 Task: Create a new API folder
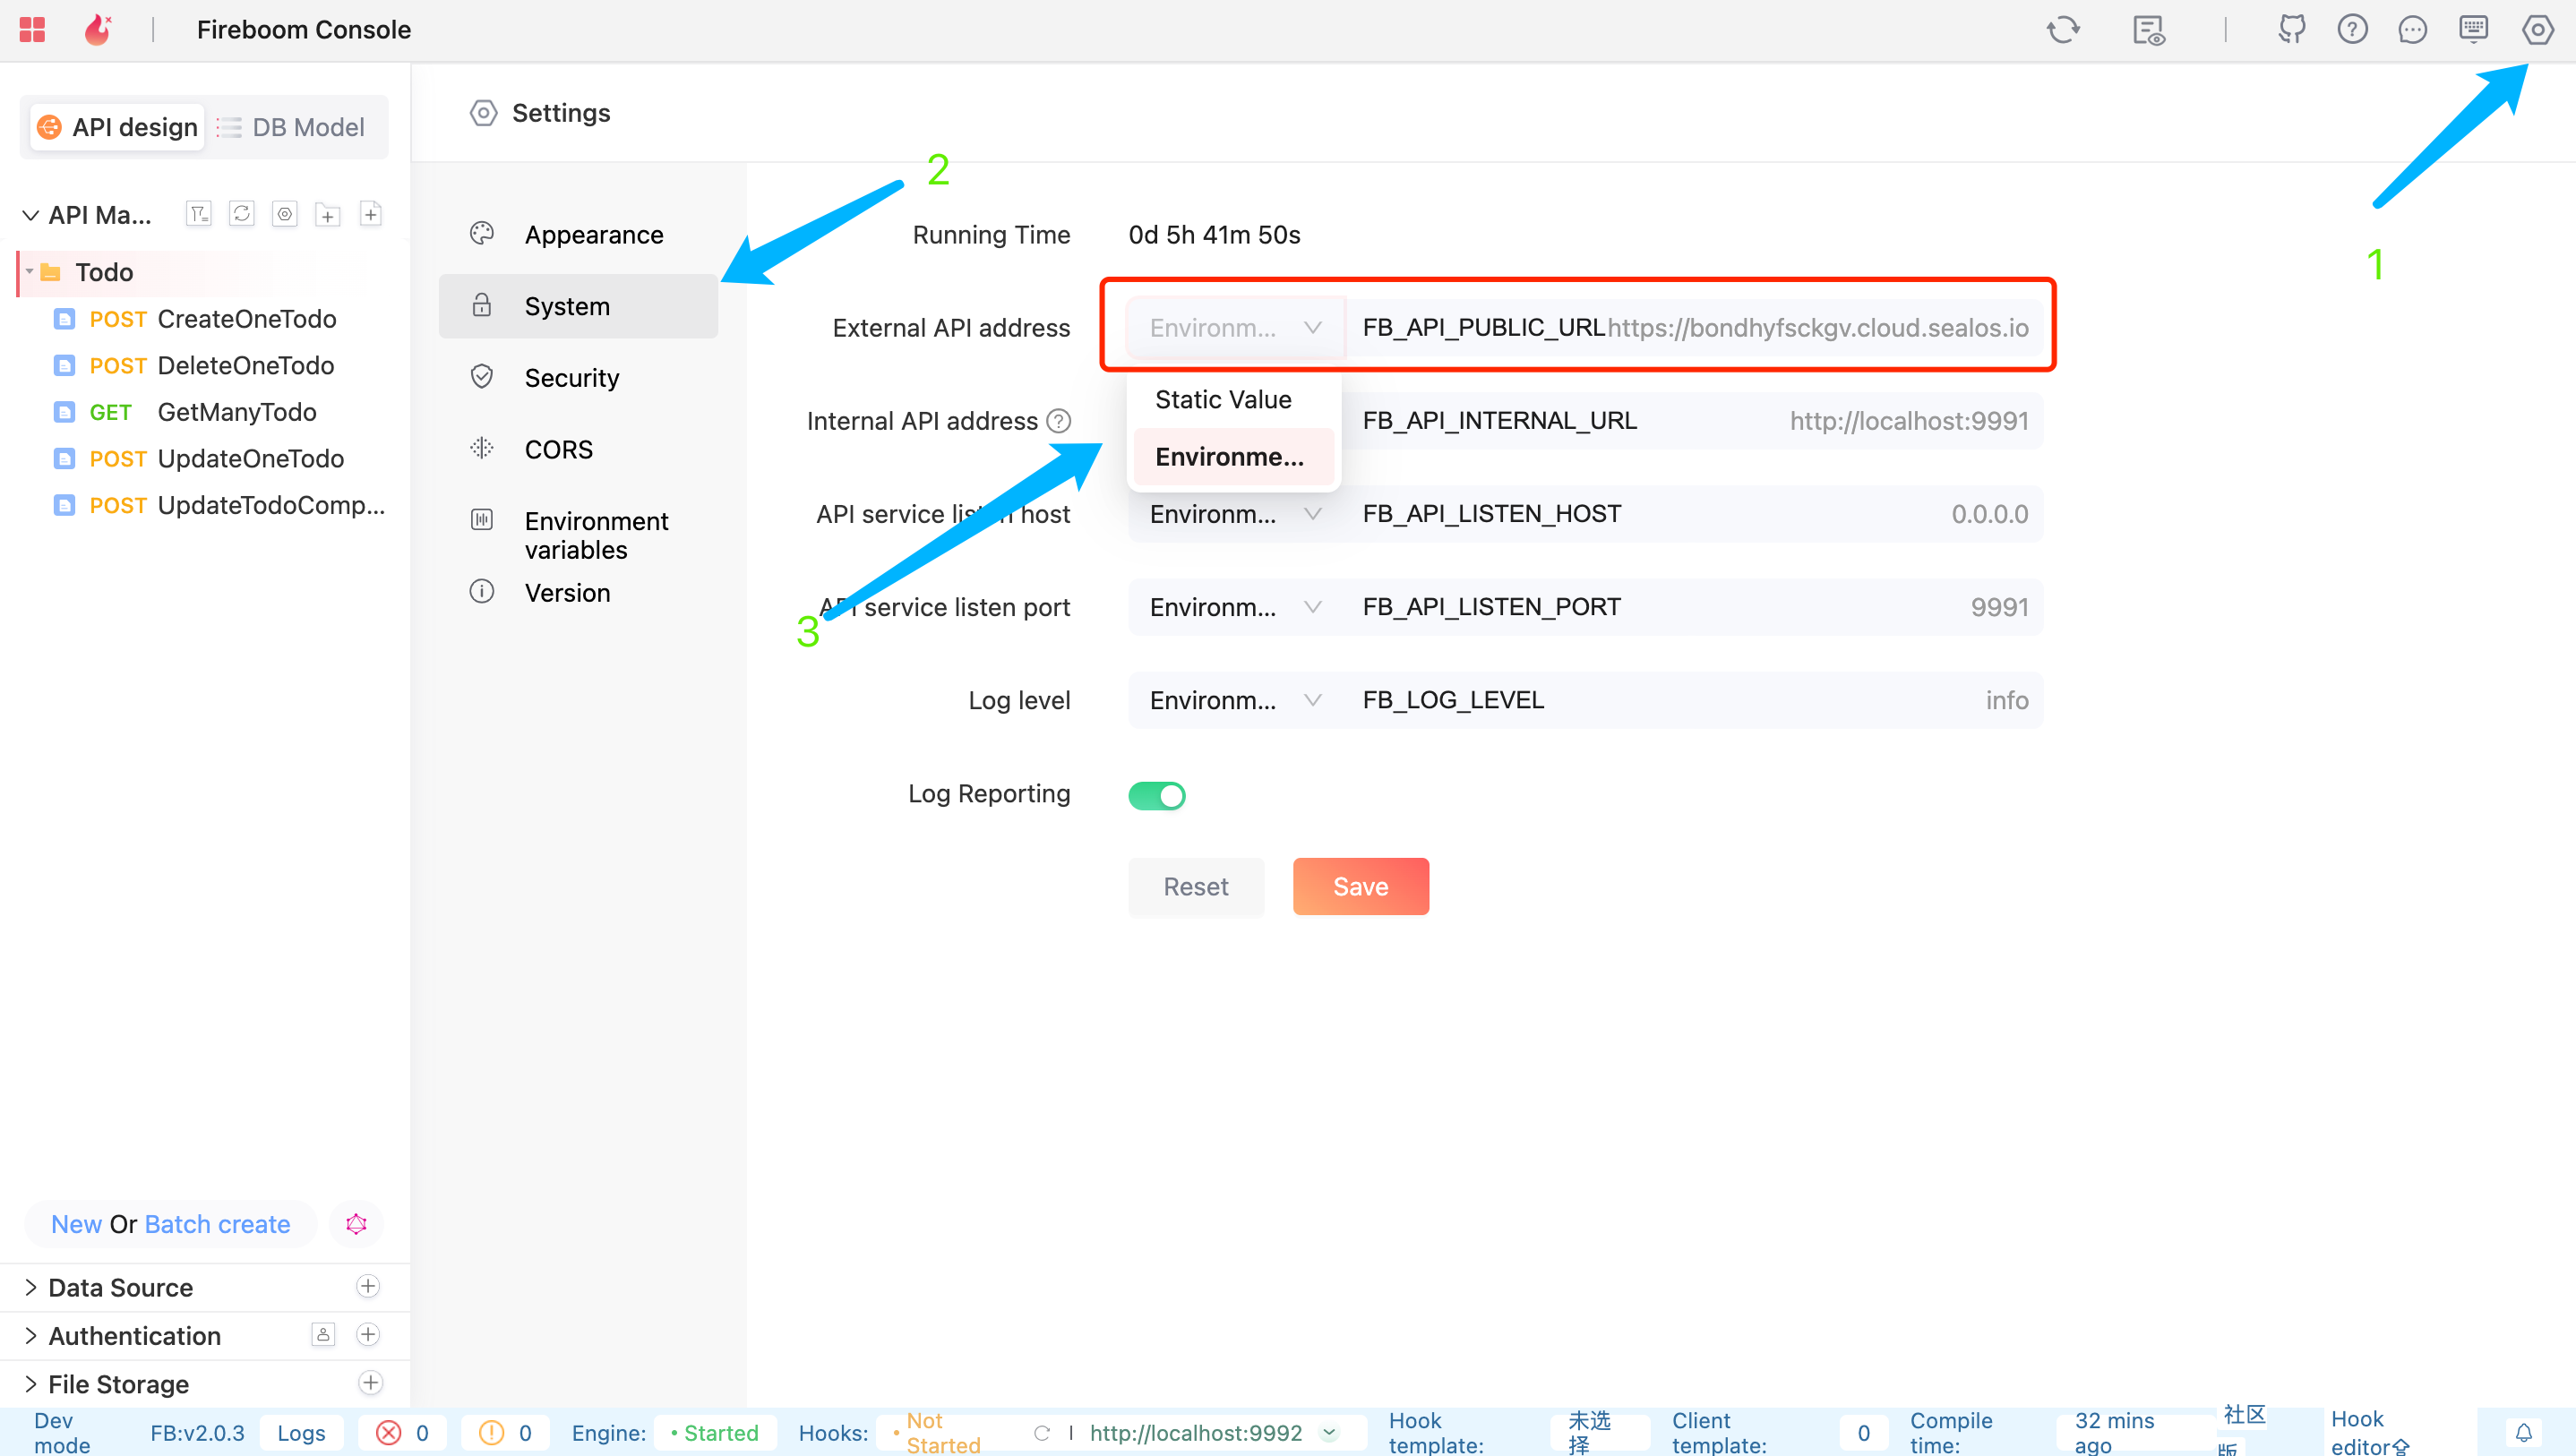point(328,214)
